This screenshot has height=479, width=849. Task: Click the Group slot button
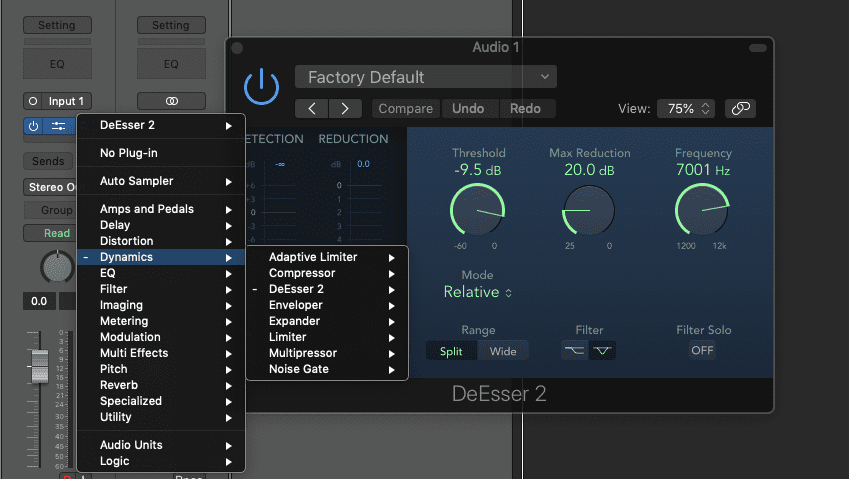tap(50, 210)
